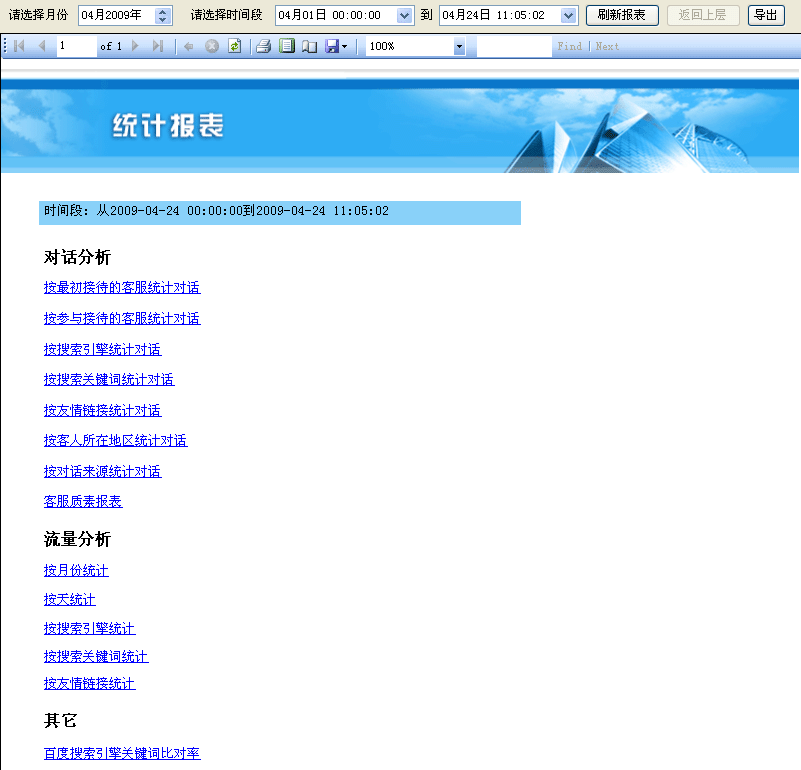Click the find text input field
This screenshot has width=801, height=770.
click(513, 47)
